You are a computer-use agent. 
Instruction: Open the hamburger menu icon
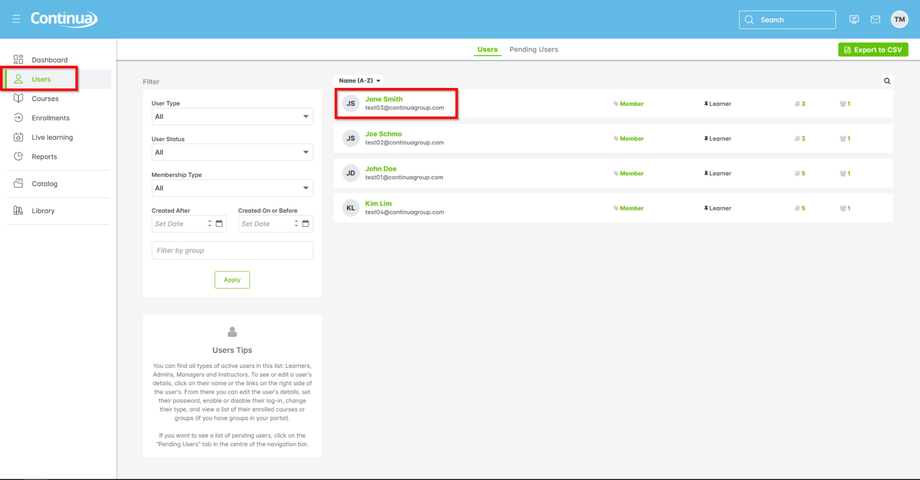(16, 19)
